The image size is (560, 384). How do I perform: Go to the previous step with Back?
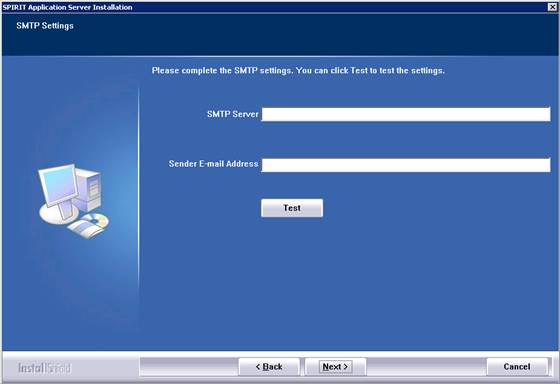tap(269, 367)
